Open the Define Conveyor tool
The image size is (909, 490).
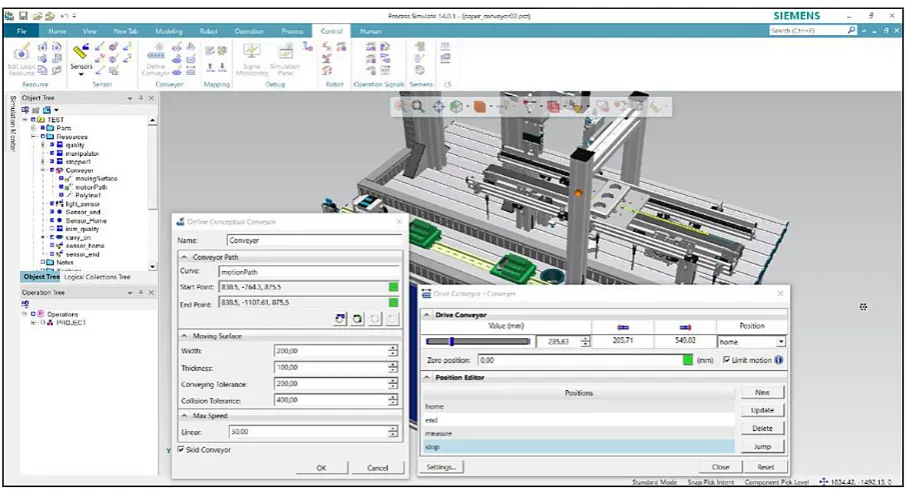point(155,56)
